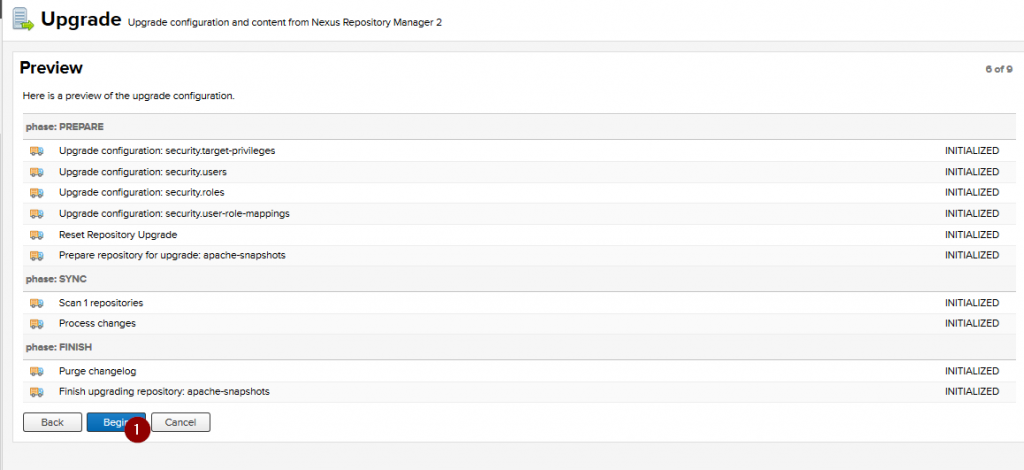Click the truck icon beside security.target-privileges
The width and height of the screenshot is (1024, 470).
click(x=37, y=151)
